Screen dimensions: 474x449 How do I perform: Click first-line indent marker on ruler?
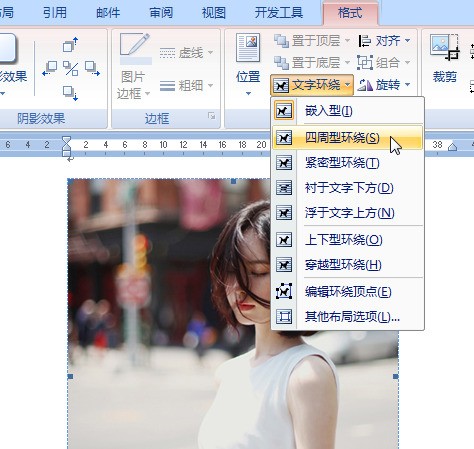67,140
